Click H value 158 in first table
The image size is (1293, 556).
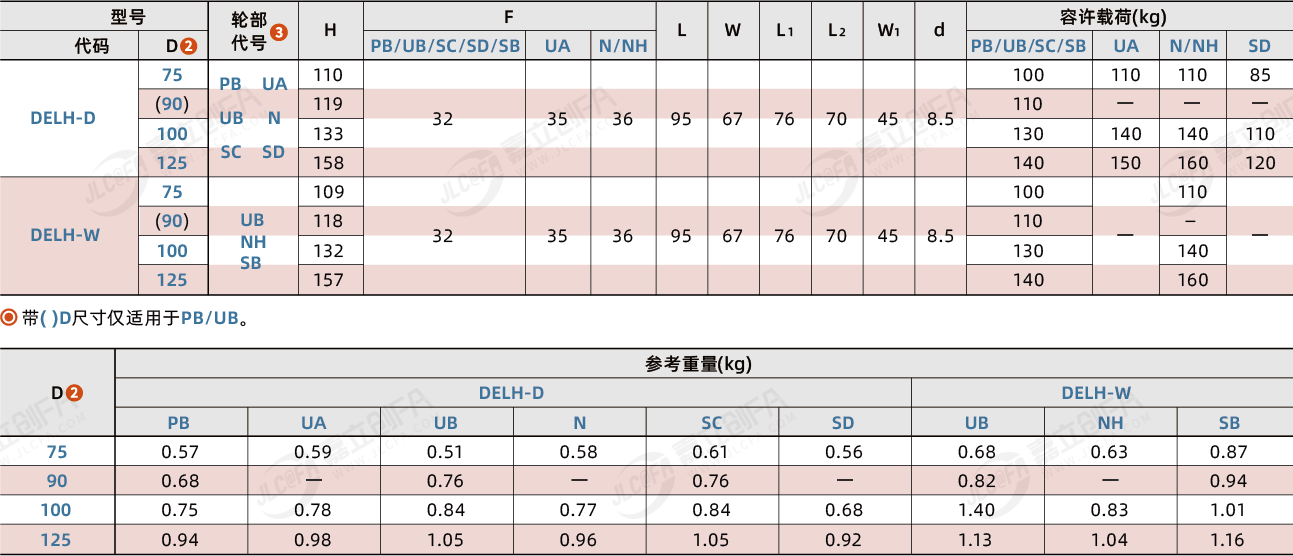coord(328,162)
